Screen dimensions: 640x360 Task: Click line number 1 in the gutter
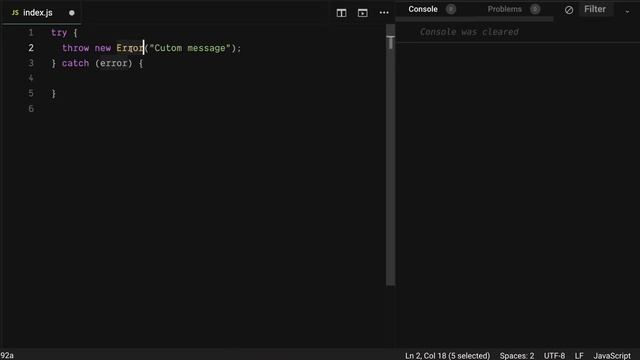tap(31, 33)
